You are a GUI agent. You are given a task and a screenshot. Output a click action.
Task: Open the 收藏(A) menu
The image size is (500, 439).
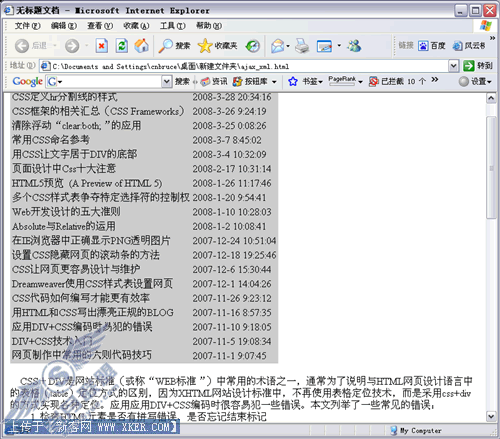[136, 26]
